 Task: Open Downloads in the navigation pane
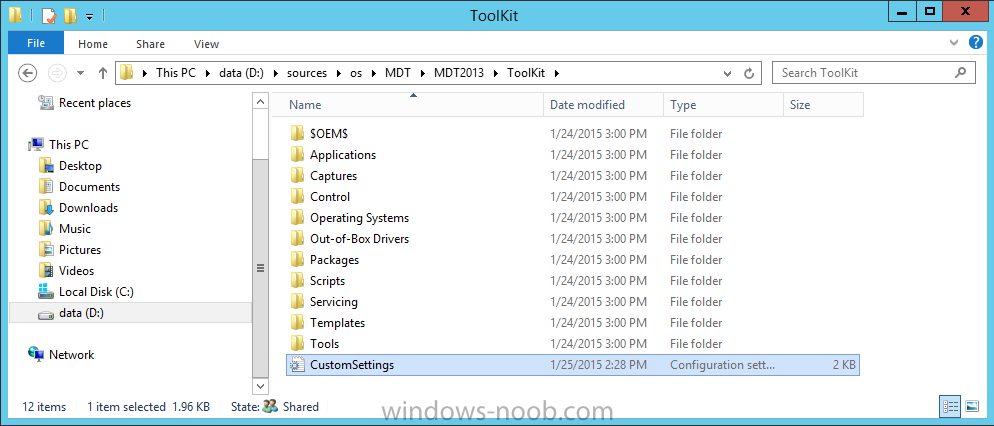[x=88, y=207]
